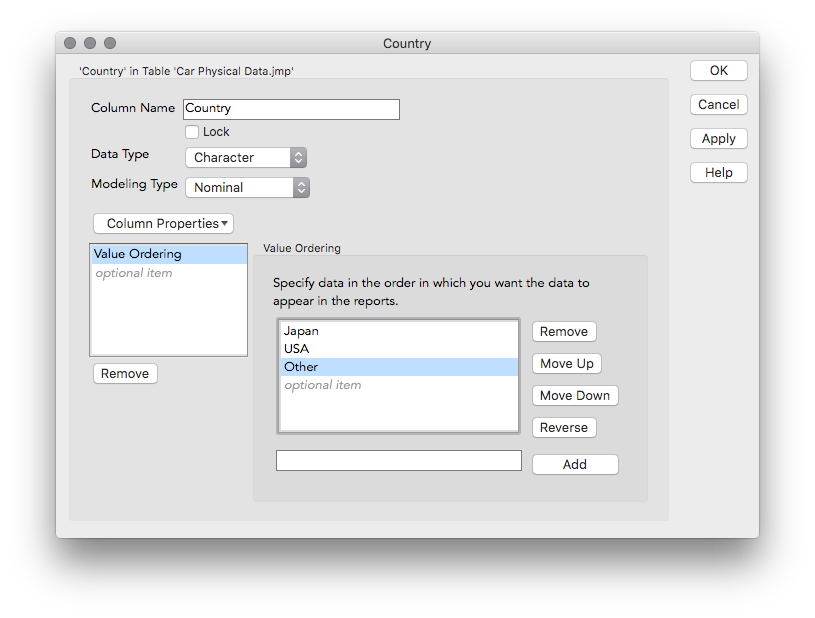Click the new value text field
Screen dimensions: 815x618
(x=399, y=461)
